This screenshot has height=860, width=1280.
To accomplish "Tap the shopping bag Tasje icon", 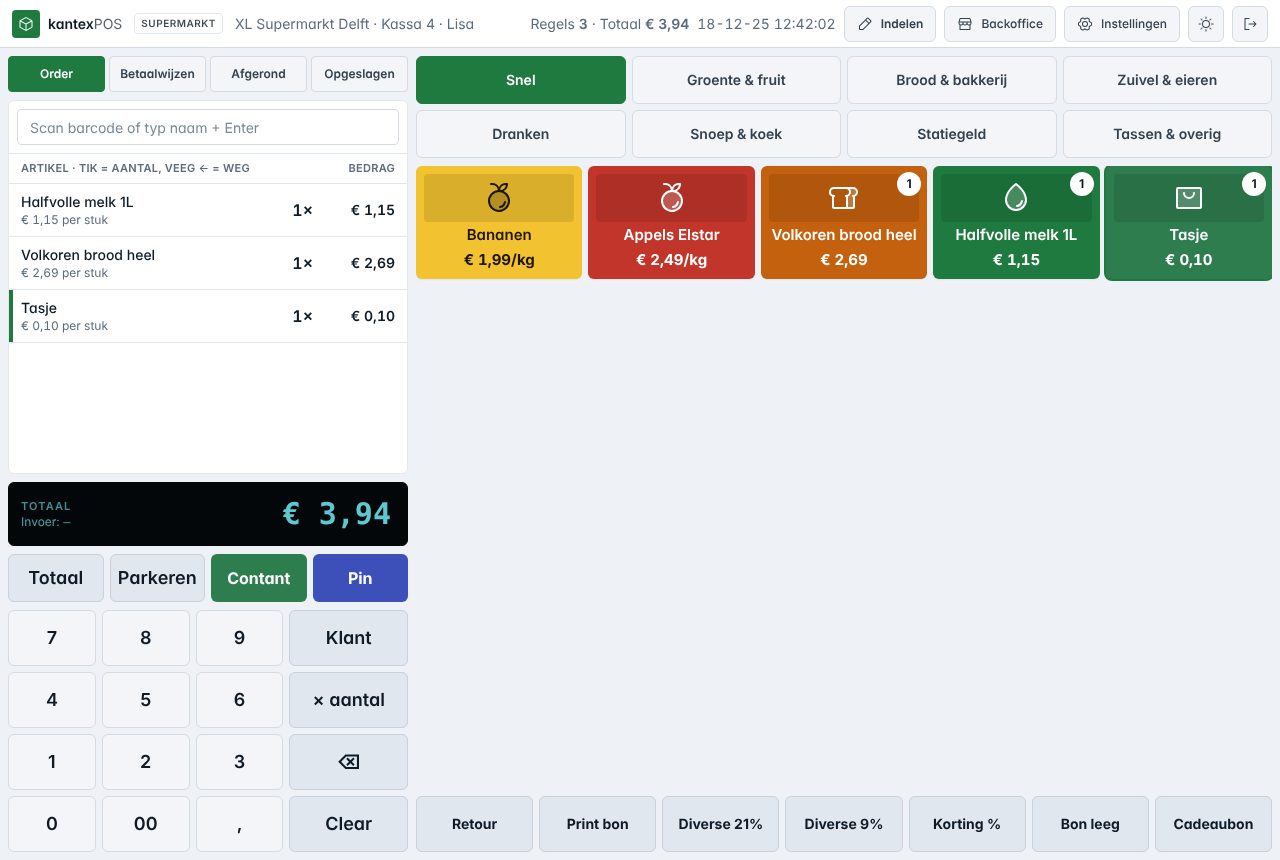I will 1188,198.
